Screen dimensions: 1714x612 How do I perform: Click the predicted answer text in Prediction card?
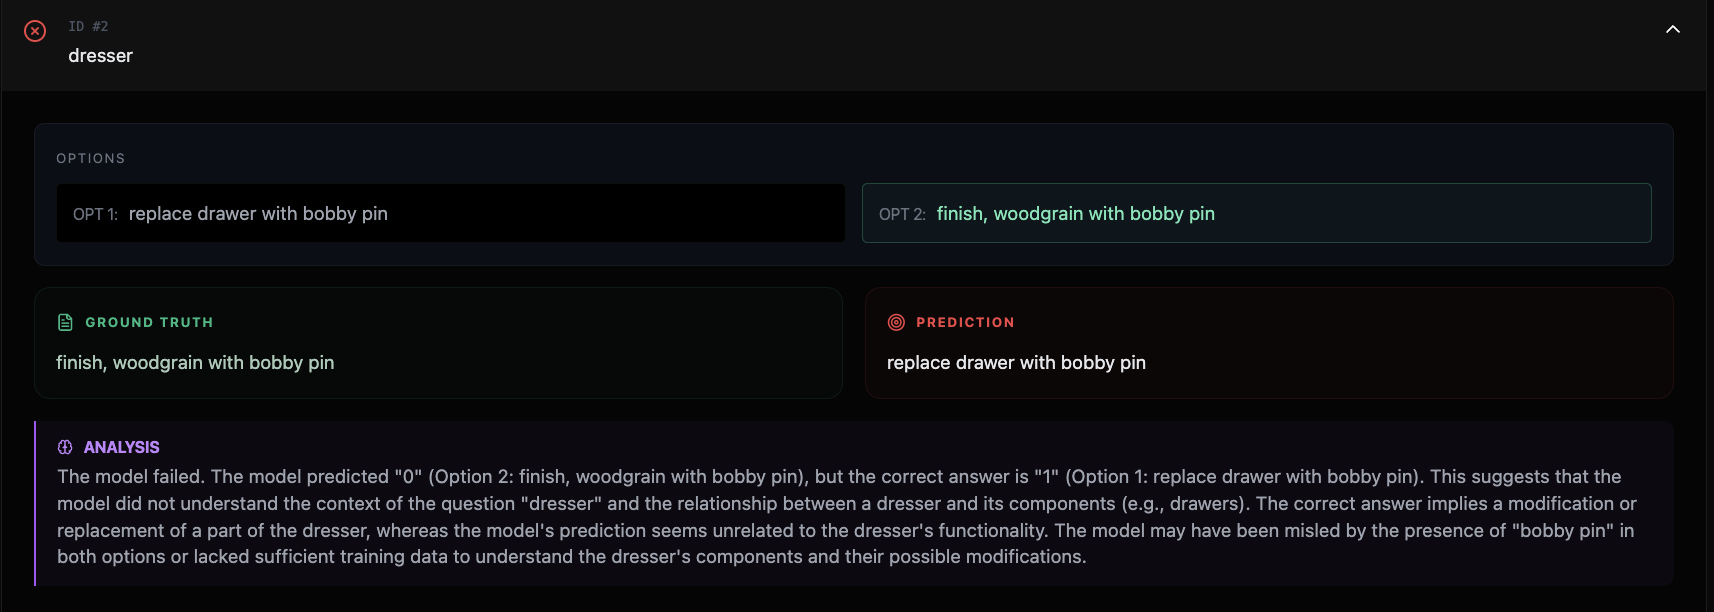(x=1016, y=363)
